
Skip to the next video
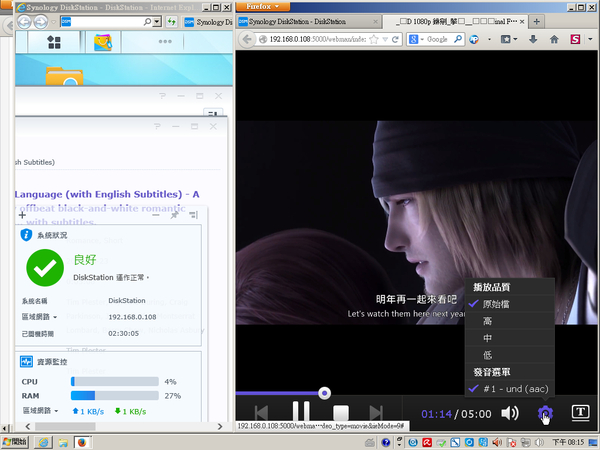377,412
